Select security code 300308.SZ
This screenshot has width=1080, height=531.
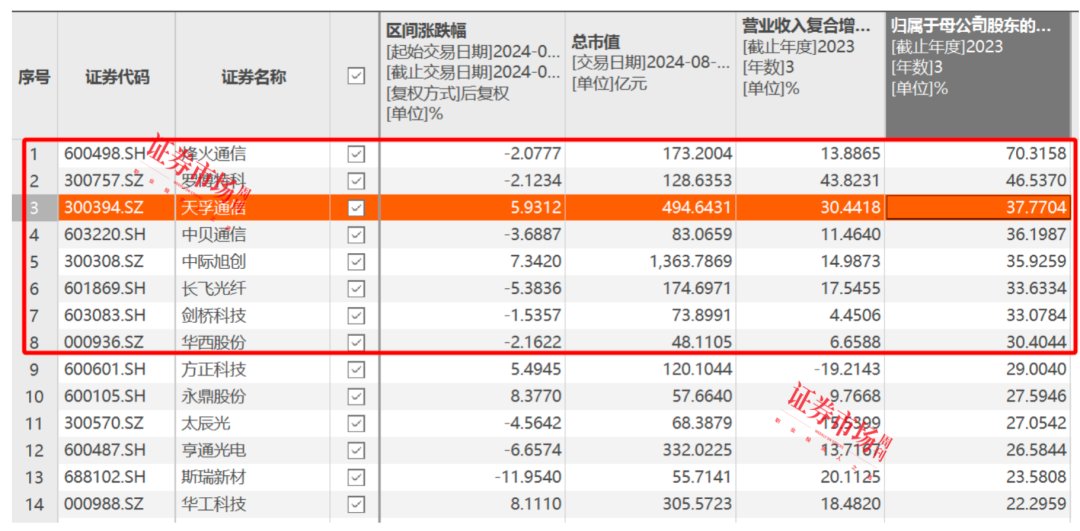tap(105, 262)
